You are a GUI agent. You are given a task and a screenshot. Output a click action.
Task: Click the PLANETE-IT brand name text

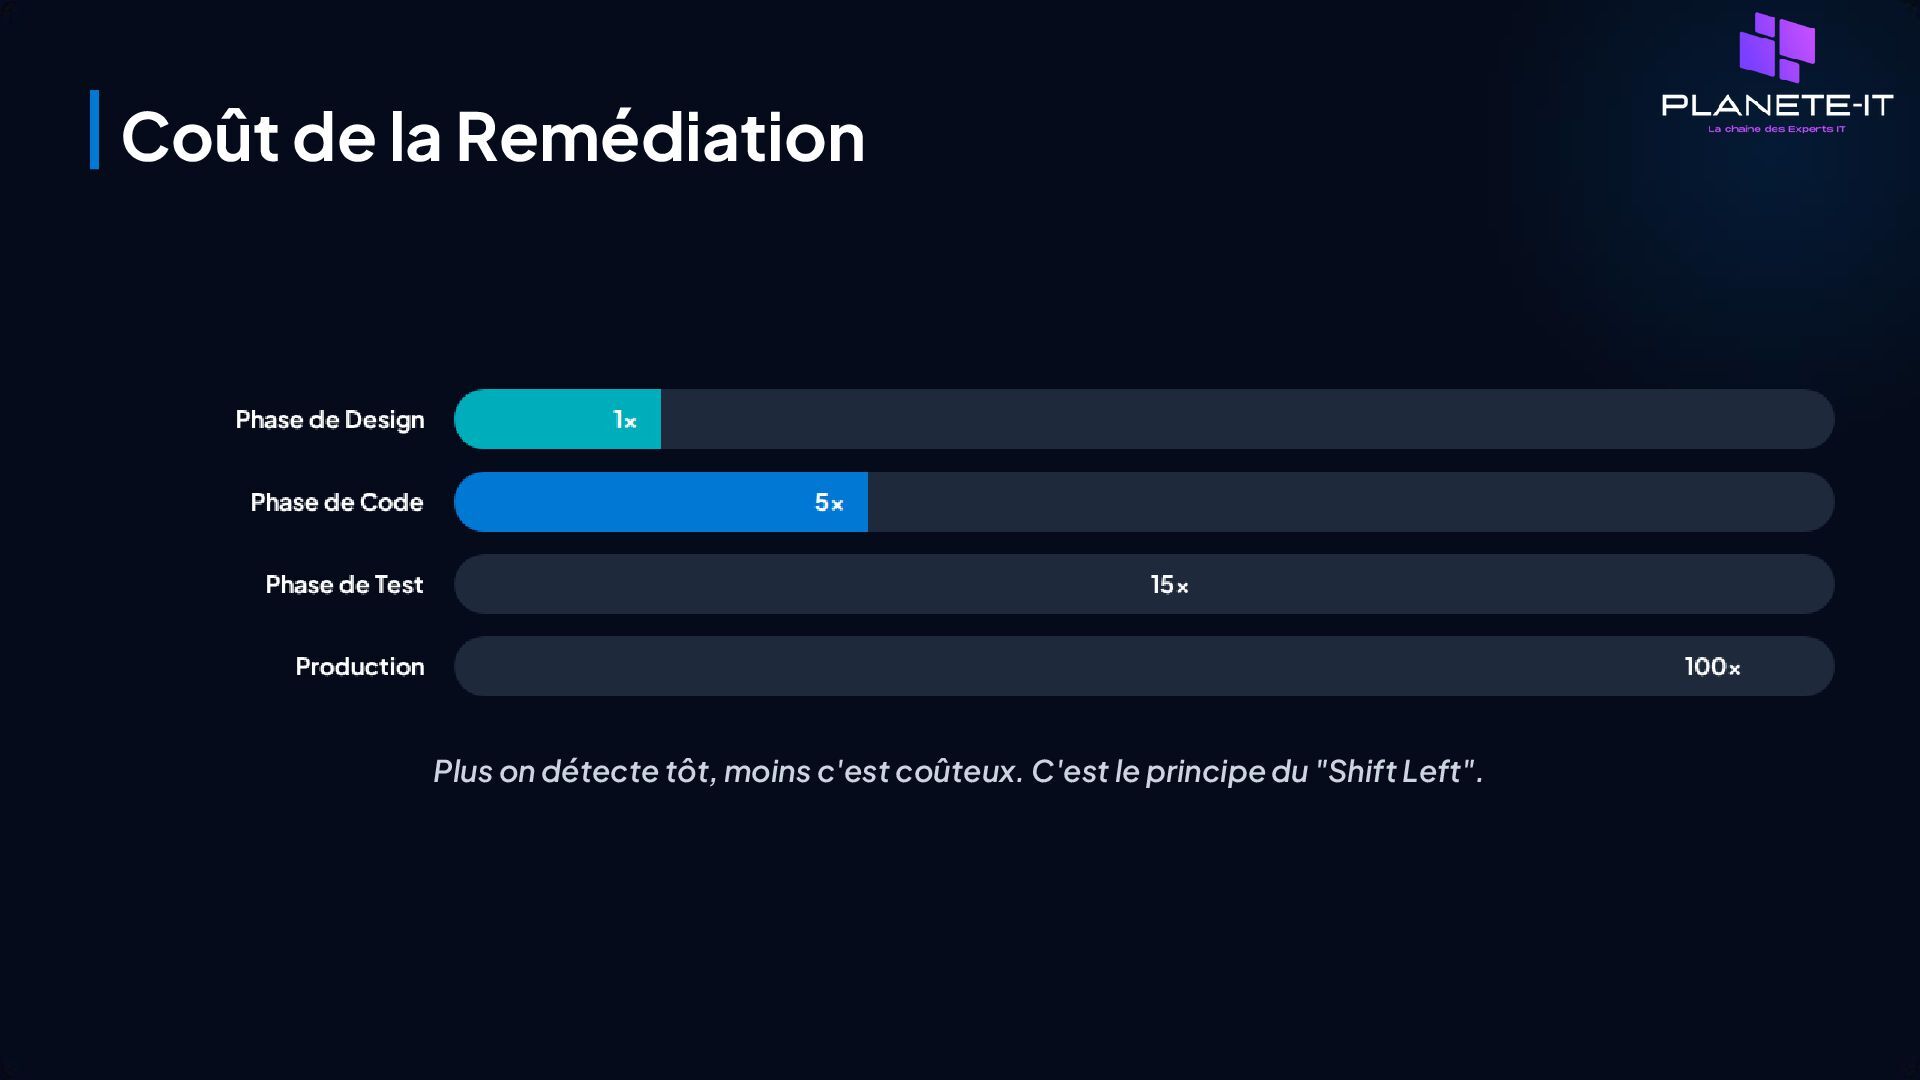coord(1777,105)
